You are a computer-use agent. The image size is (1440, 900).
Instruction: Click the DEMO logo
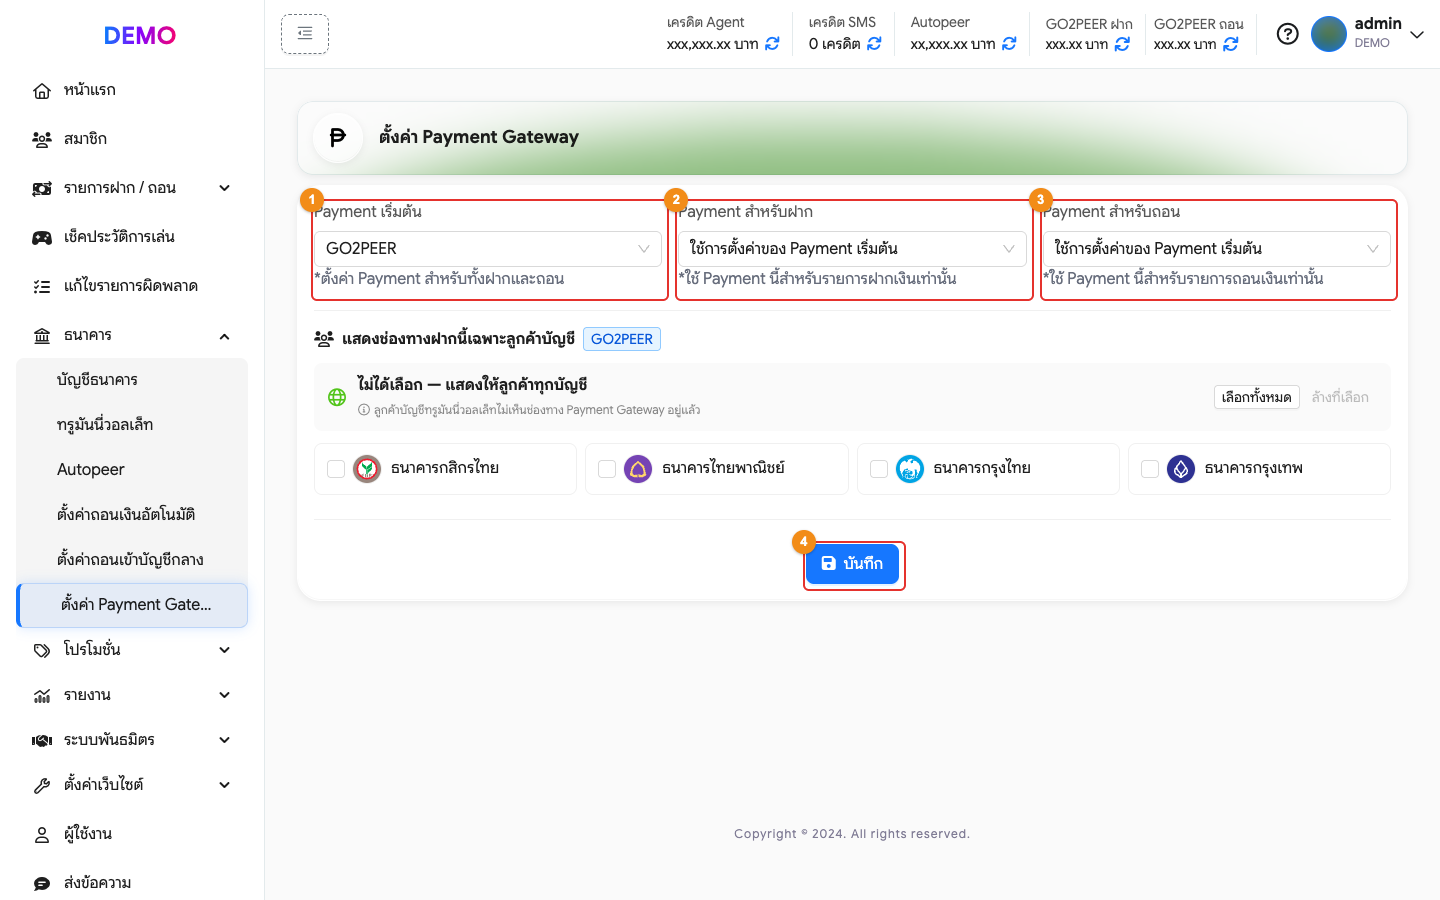click(140, 35)
